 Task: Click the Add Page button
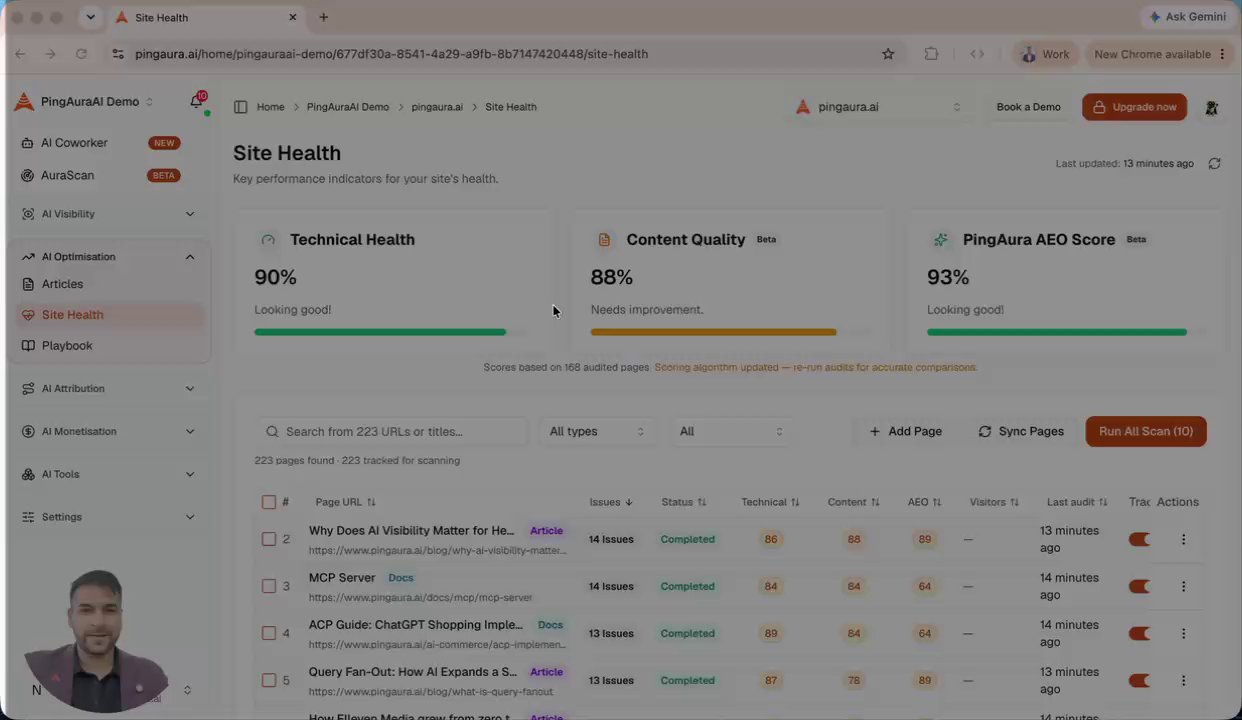905,431
